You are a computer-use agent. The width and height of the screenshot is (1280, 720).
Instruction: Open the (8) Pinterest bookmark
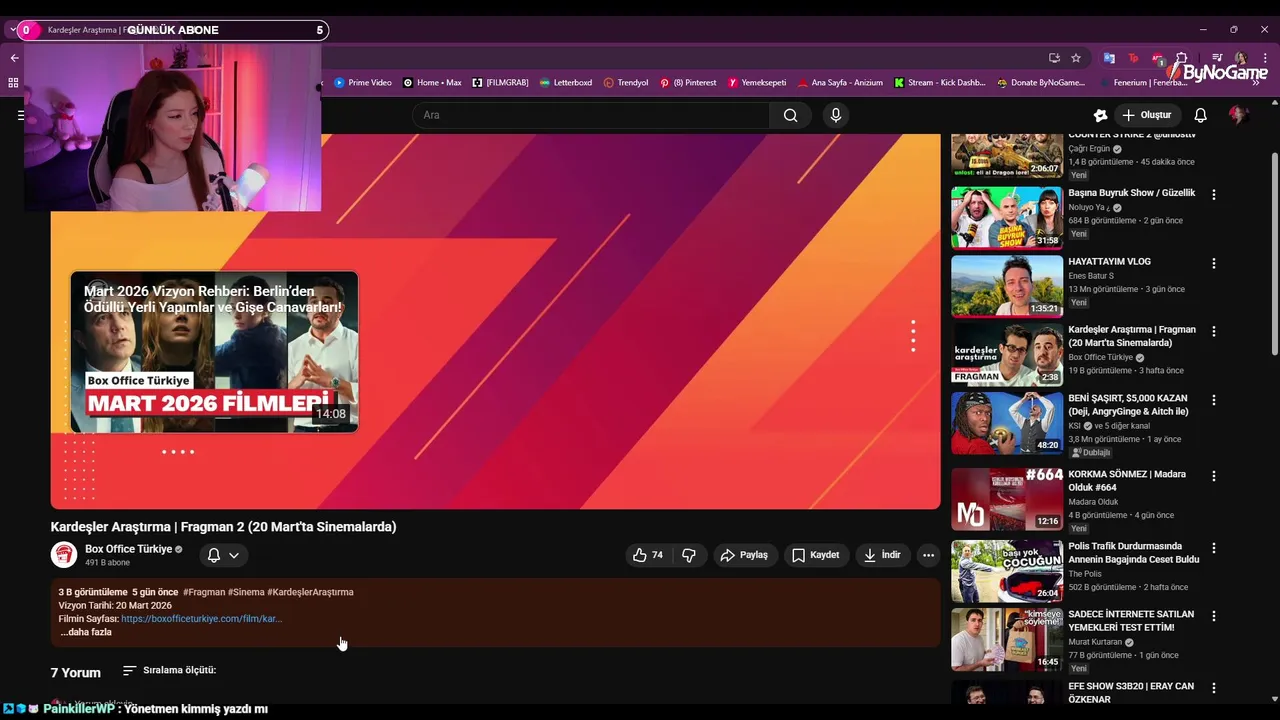coord(688,83)
